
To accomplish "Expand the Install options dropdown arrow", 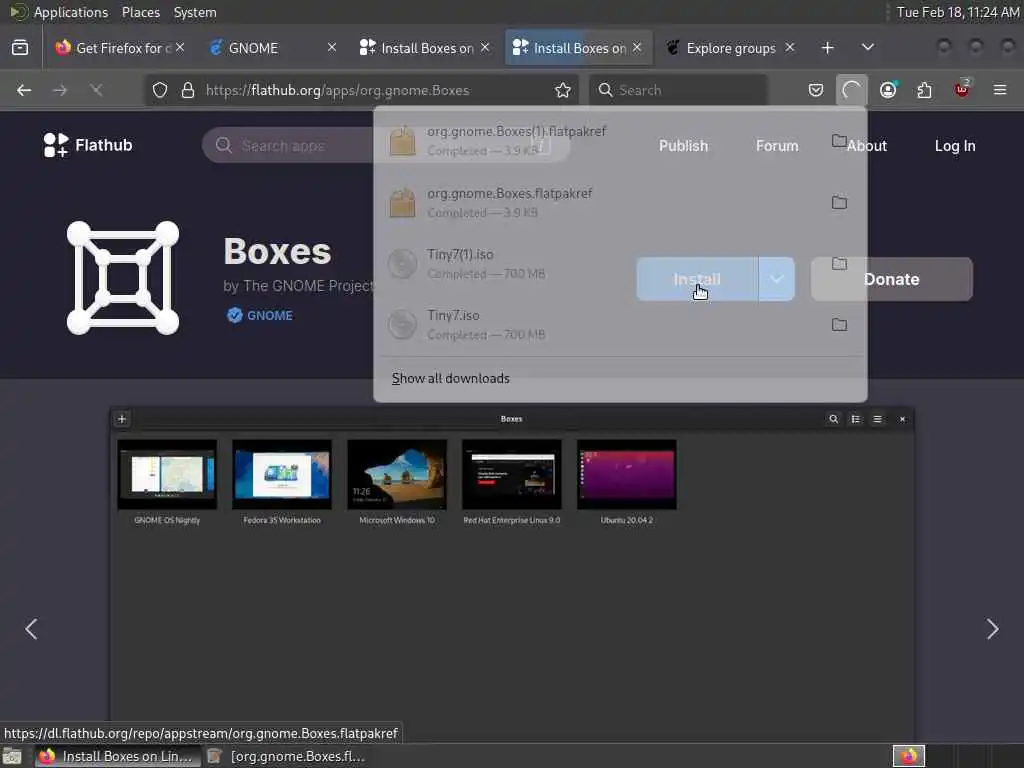I will click(x=776, y=279).
